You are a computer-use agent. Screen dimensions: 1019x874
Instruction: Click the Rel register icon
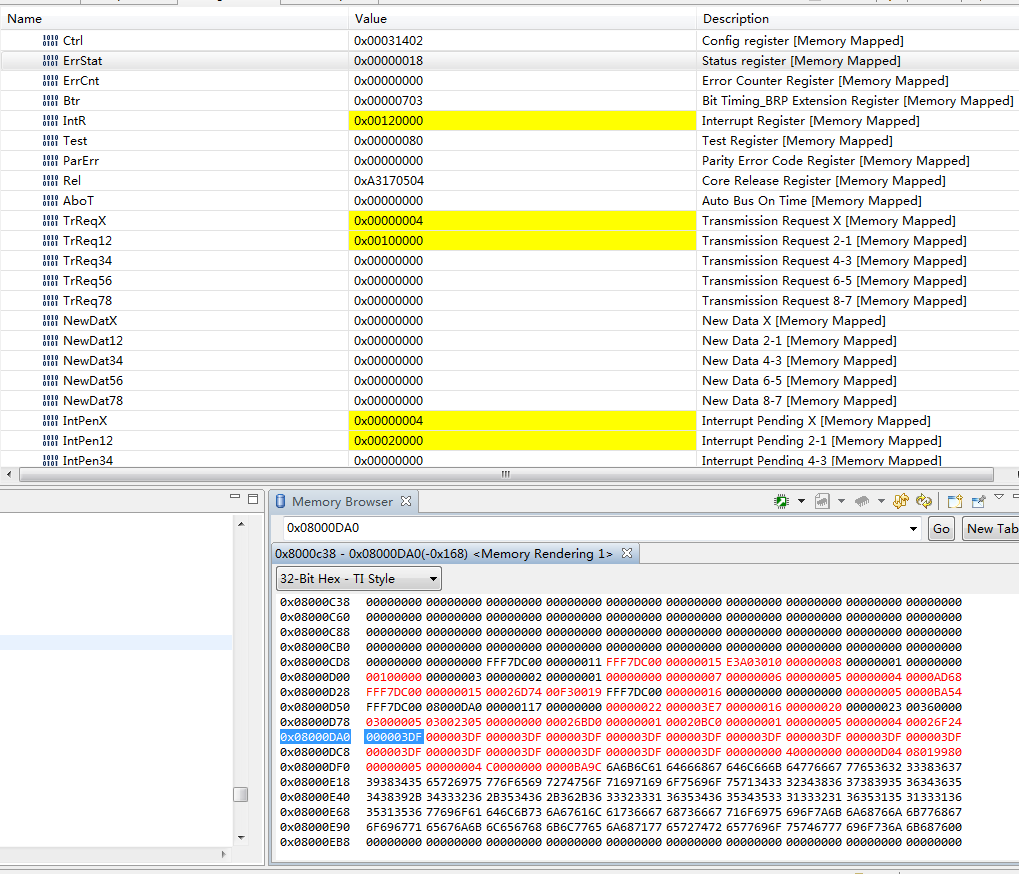click(51, 181)
